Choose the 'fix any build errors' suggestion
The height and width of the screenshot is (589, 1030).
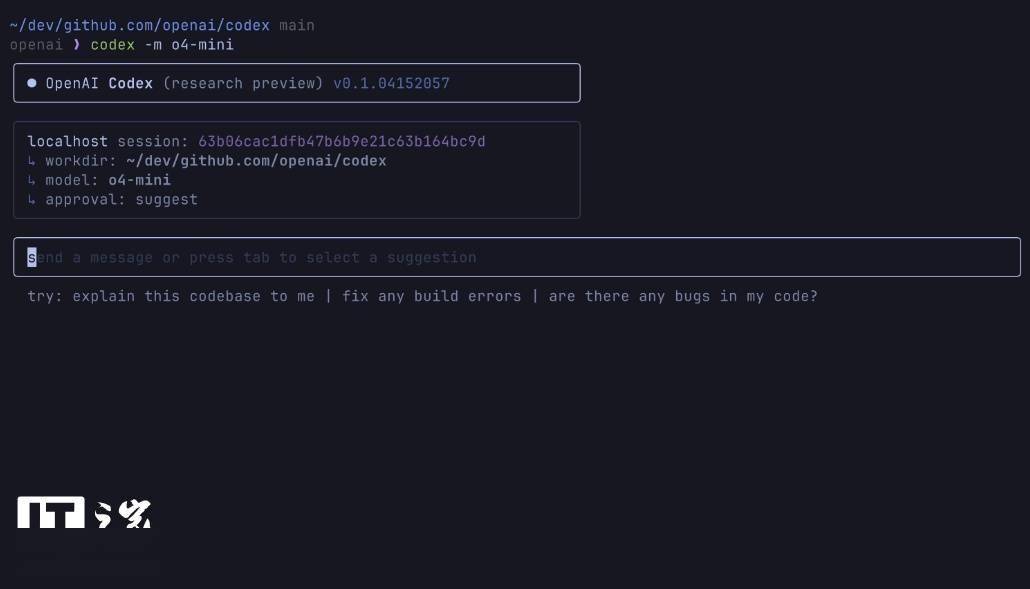pos(431,296)
